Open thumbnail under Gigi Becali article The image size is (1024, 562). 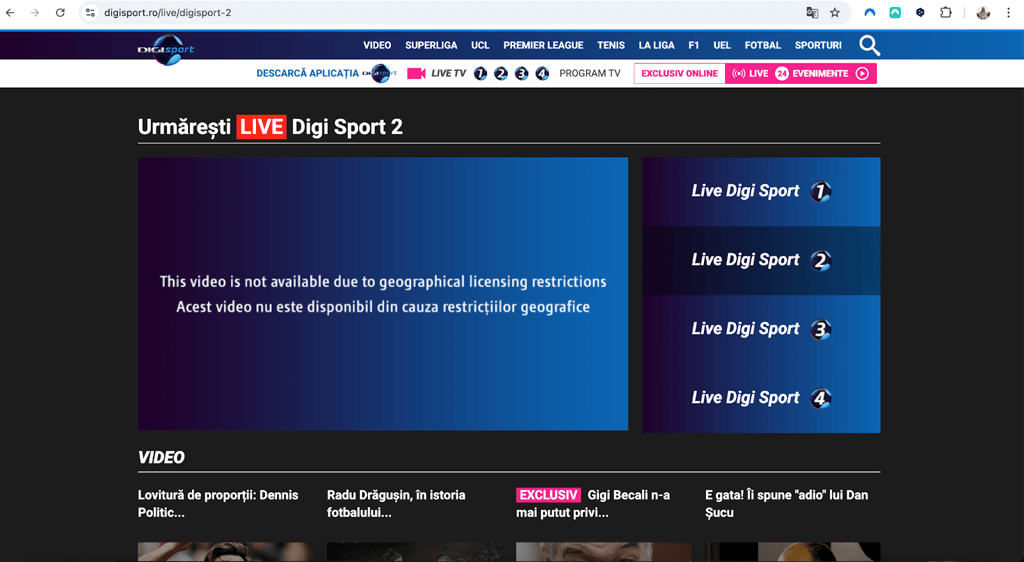[x=603, y=552]
